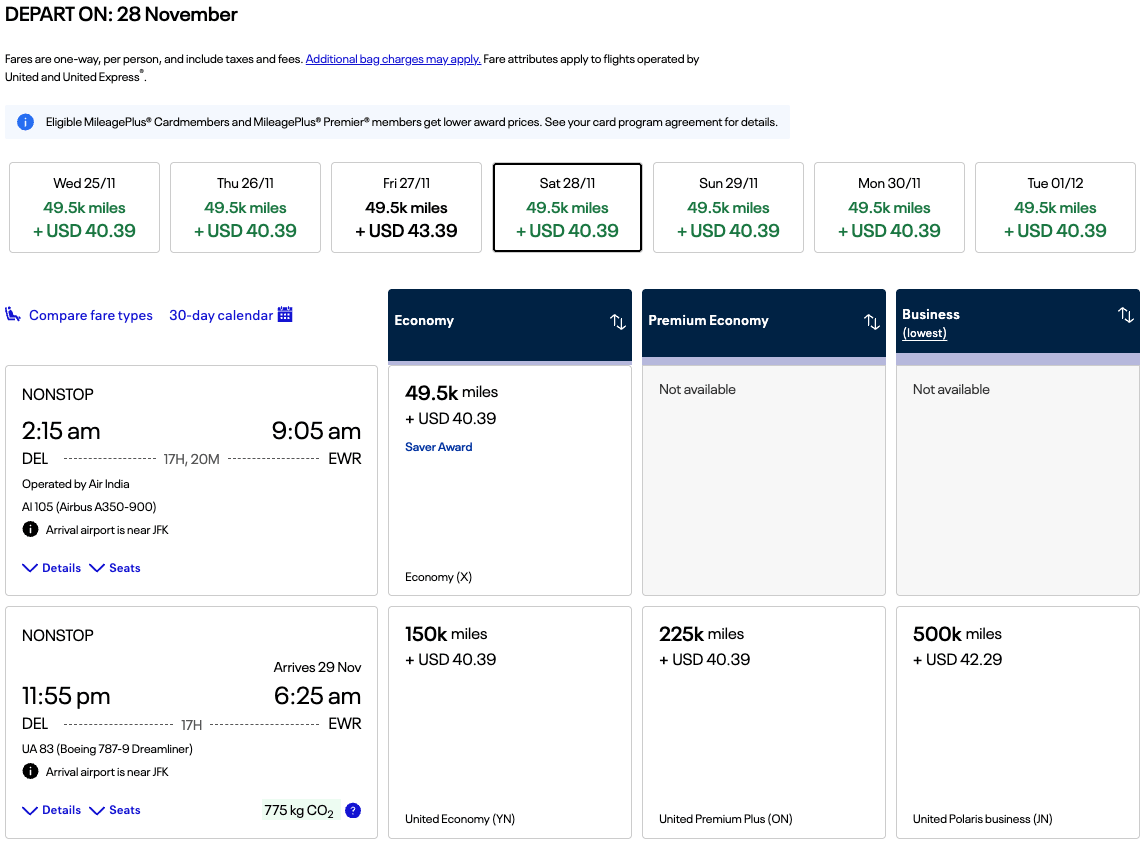Click the 17H, 20M duration text

click(x=191, y=459)
